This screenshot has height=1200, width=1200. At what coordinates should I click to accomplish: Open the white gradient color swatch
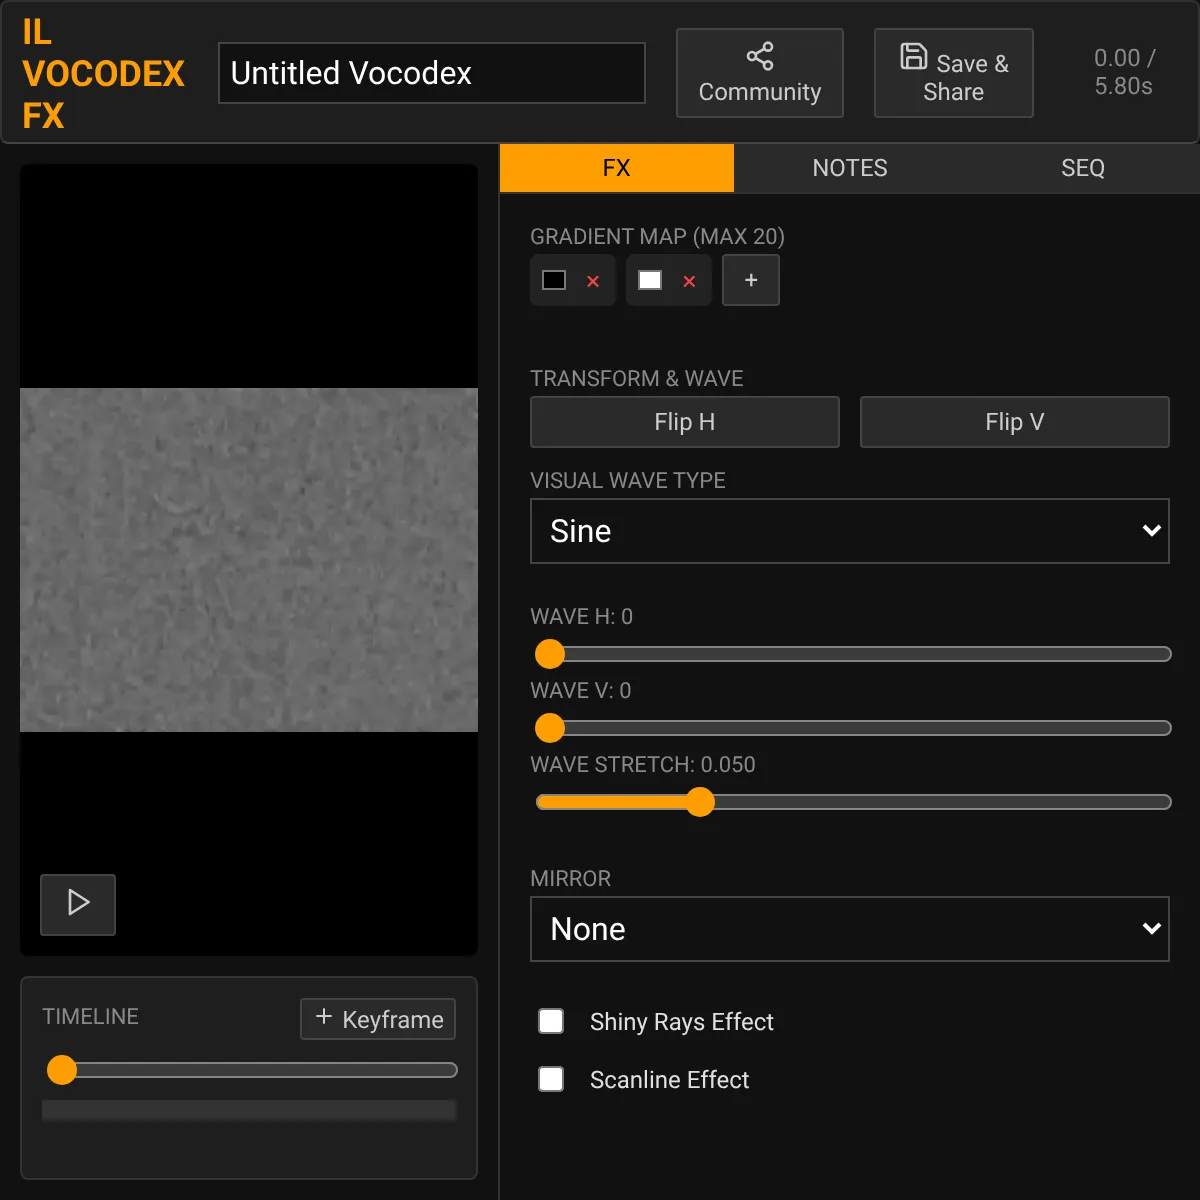coord(650,280)
